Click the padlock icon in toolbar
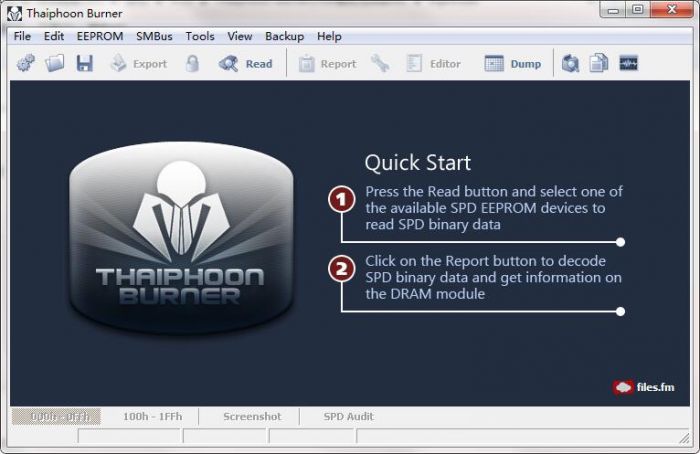This screenshot has height=454, width=700. tap(193, 64)
